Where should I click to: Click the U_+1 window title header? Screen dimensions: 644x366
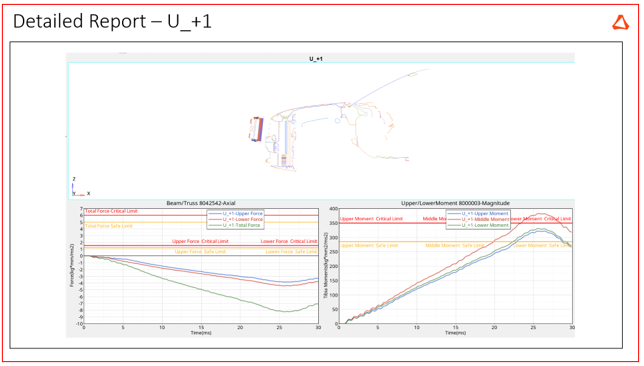pos(316,59)
